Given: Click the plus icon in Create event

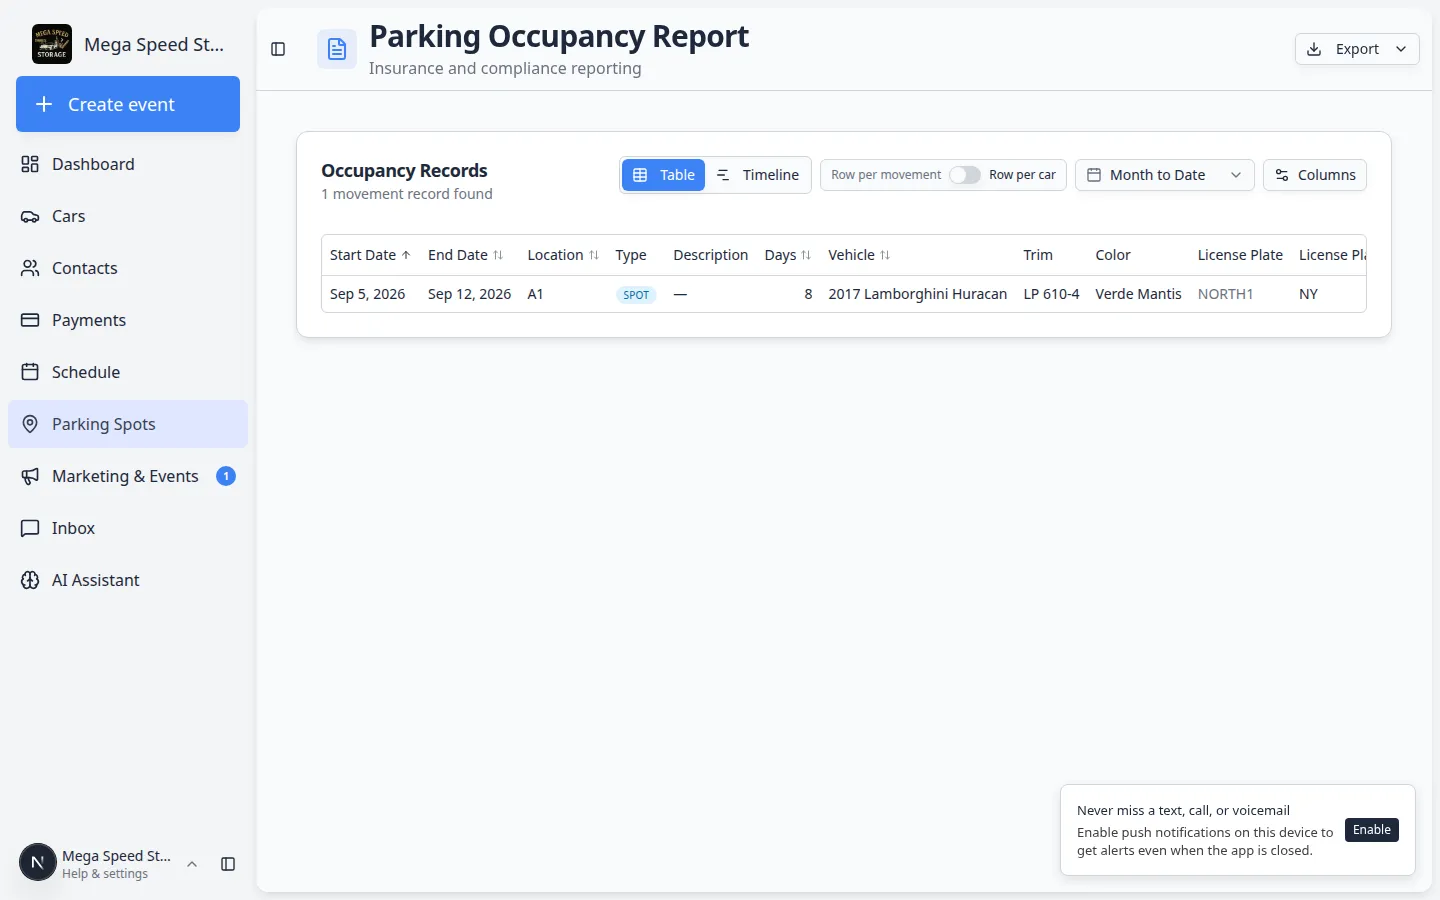Looking at the screenshot, I should [44, 104].
